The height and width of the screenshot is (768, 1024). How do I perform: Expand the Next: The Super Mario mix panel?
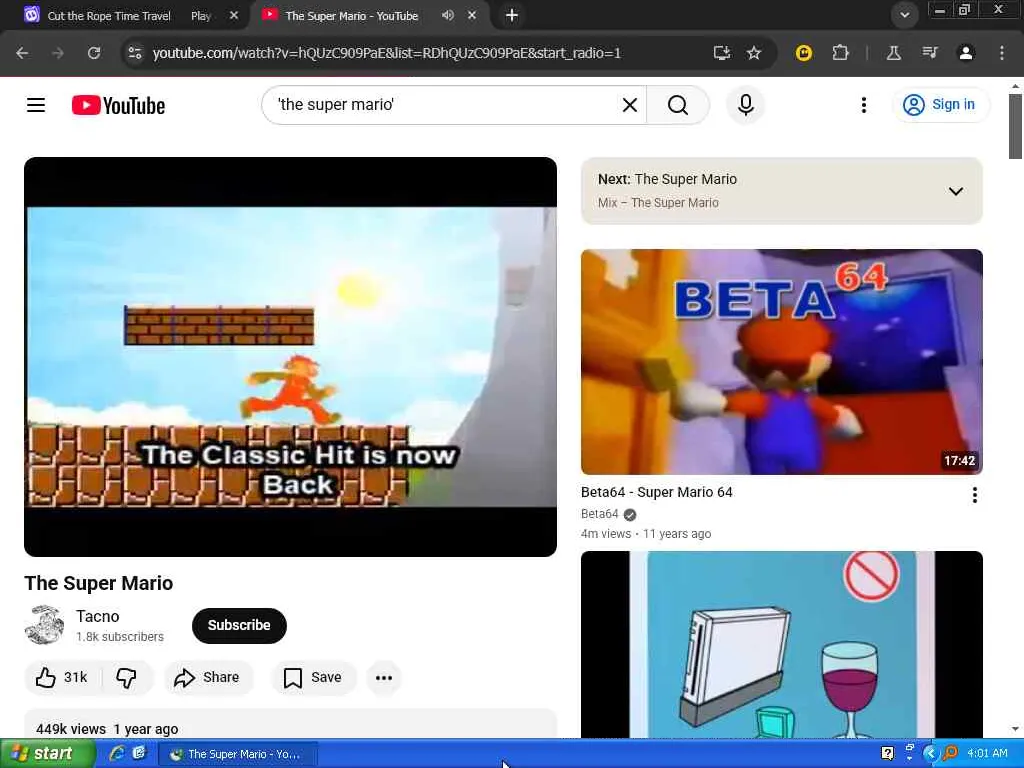point(955,191)
